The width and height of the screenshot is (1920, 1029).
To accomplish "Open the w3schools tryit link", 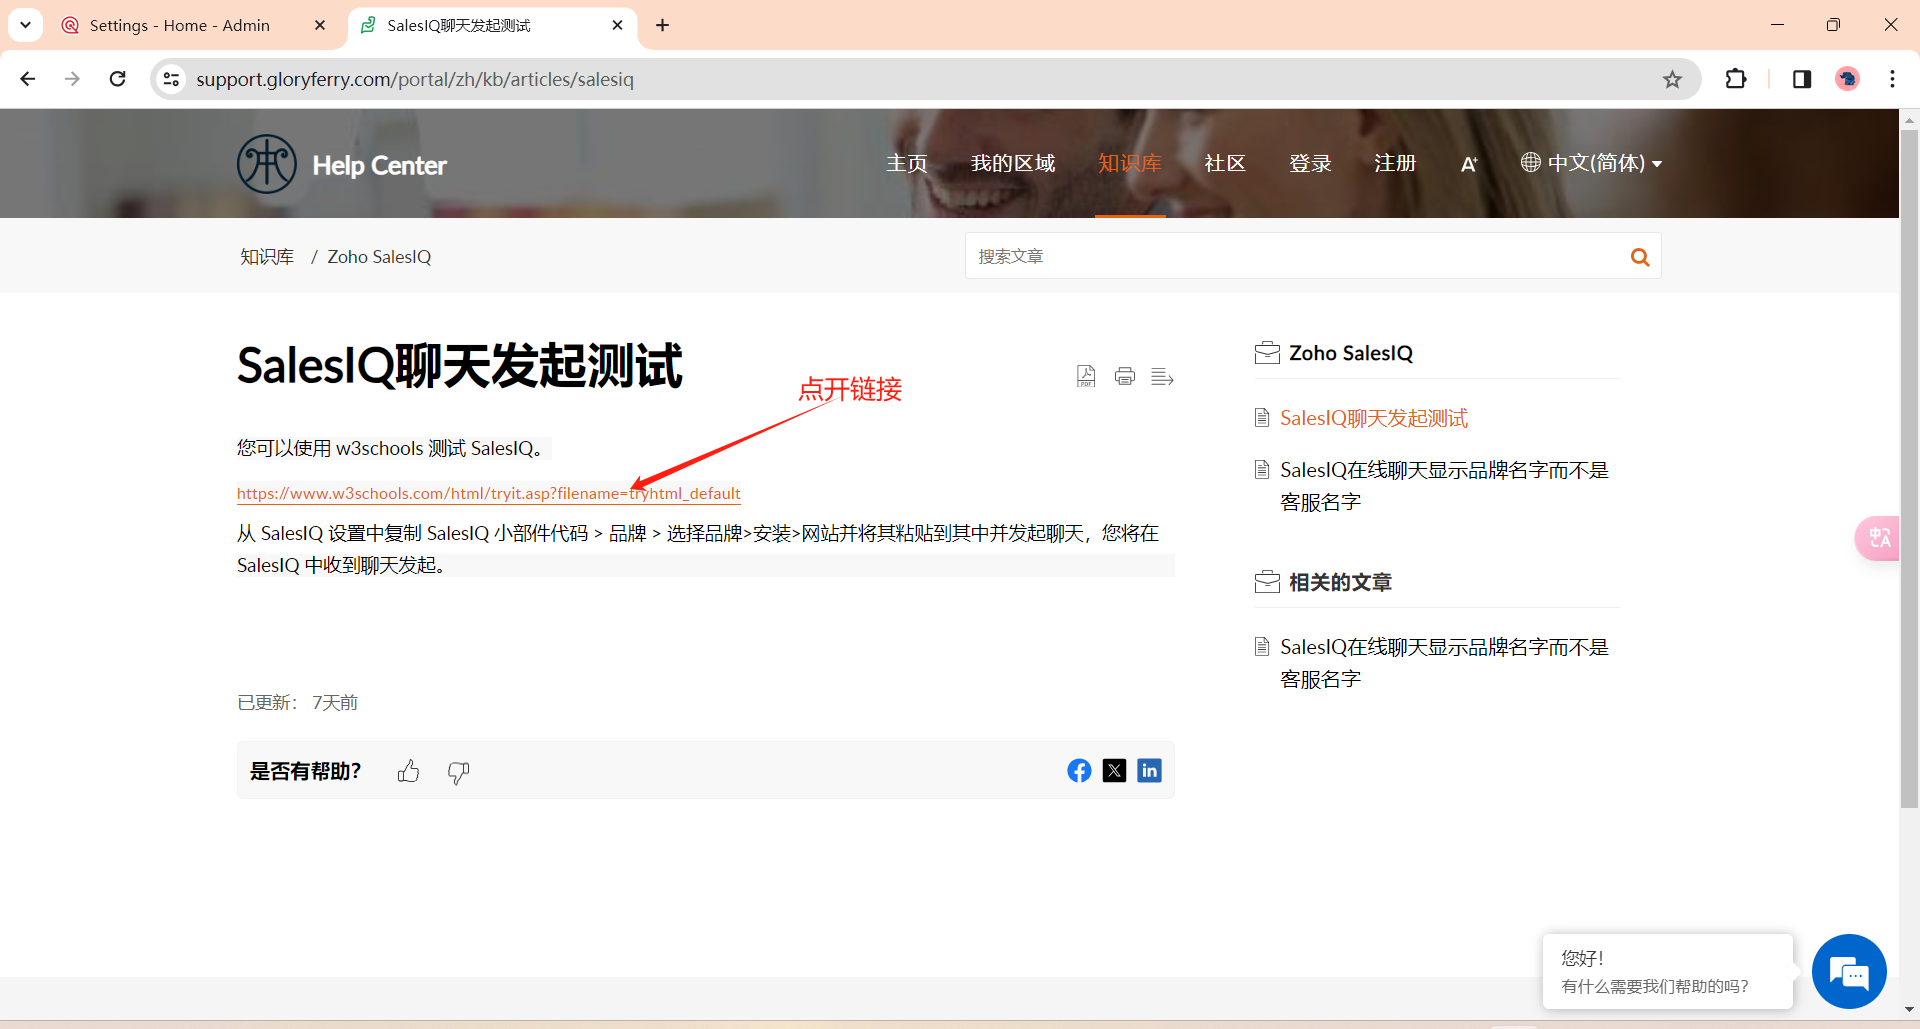I will pos(489,493).
